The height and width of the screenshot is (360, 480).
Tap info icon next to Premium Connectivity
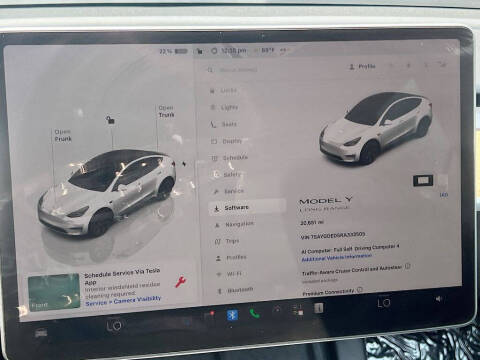click(360, 290)
